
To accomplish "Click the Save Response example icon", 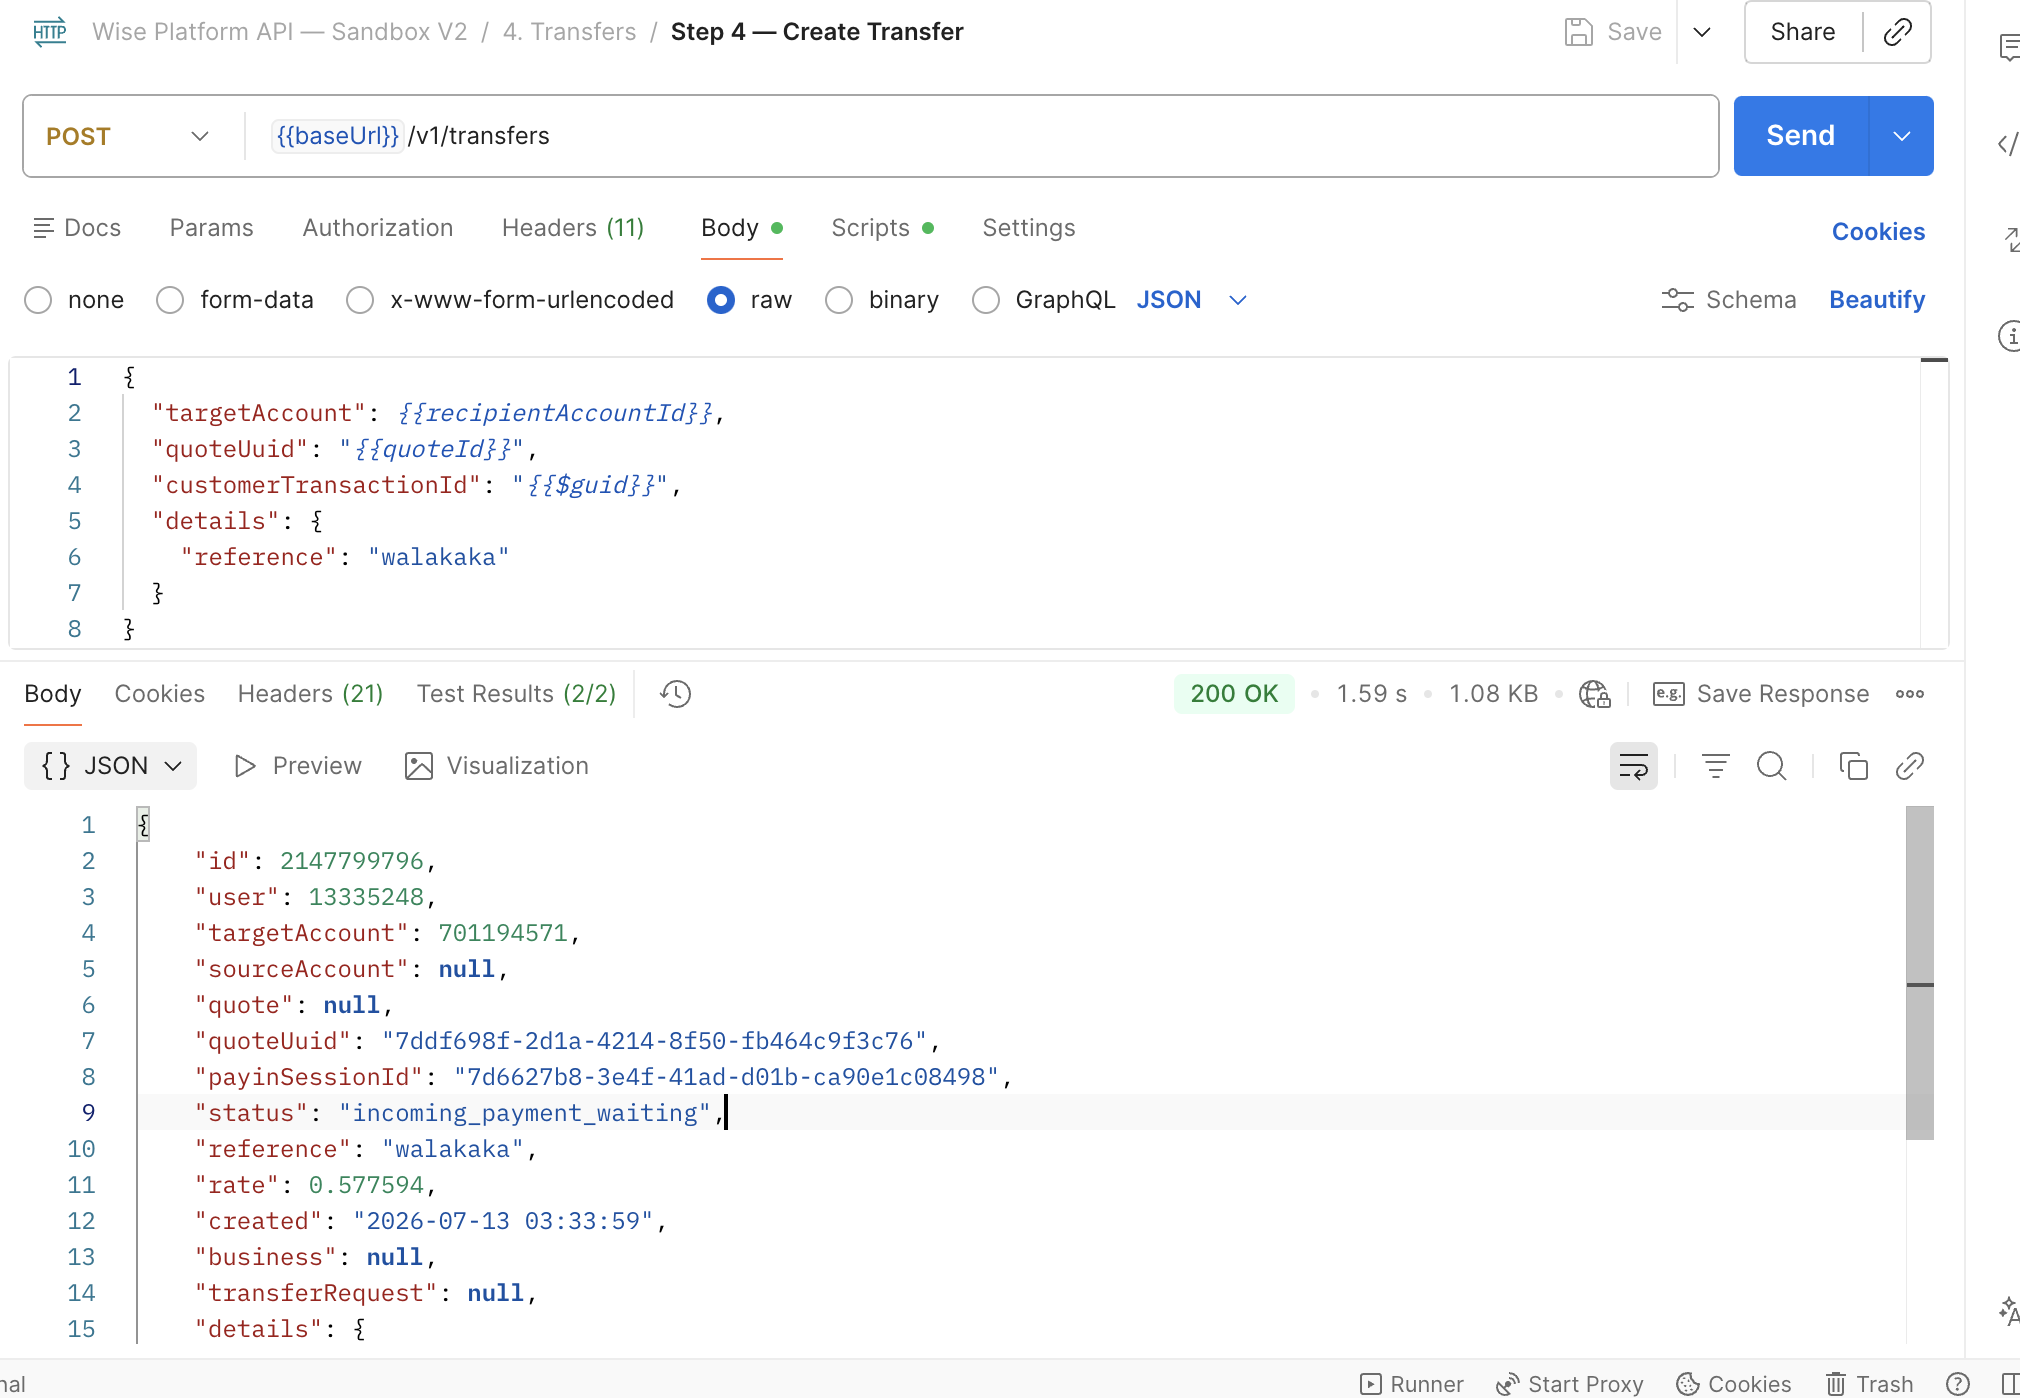I will tap(1668, 694).
